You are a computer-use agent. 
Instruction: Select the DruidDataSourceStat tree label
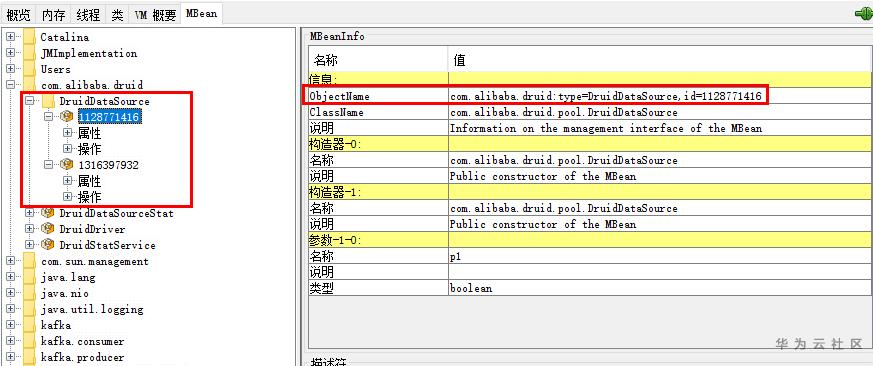coord(116,213)
